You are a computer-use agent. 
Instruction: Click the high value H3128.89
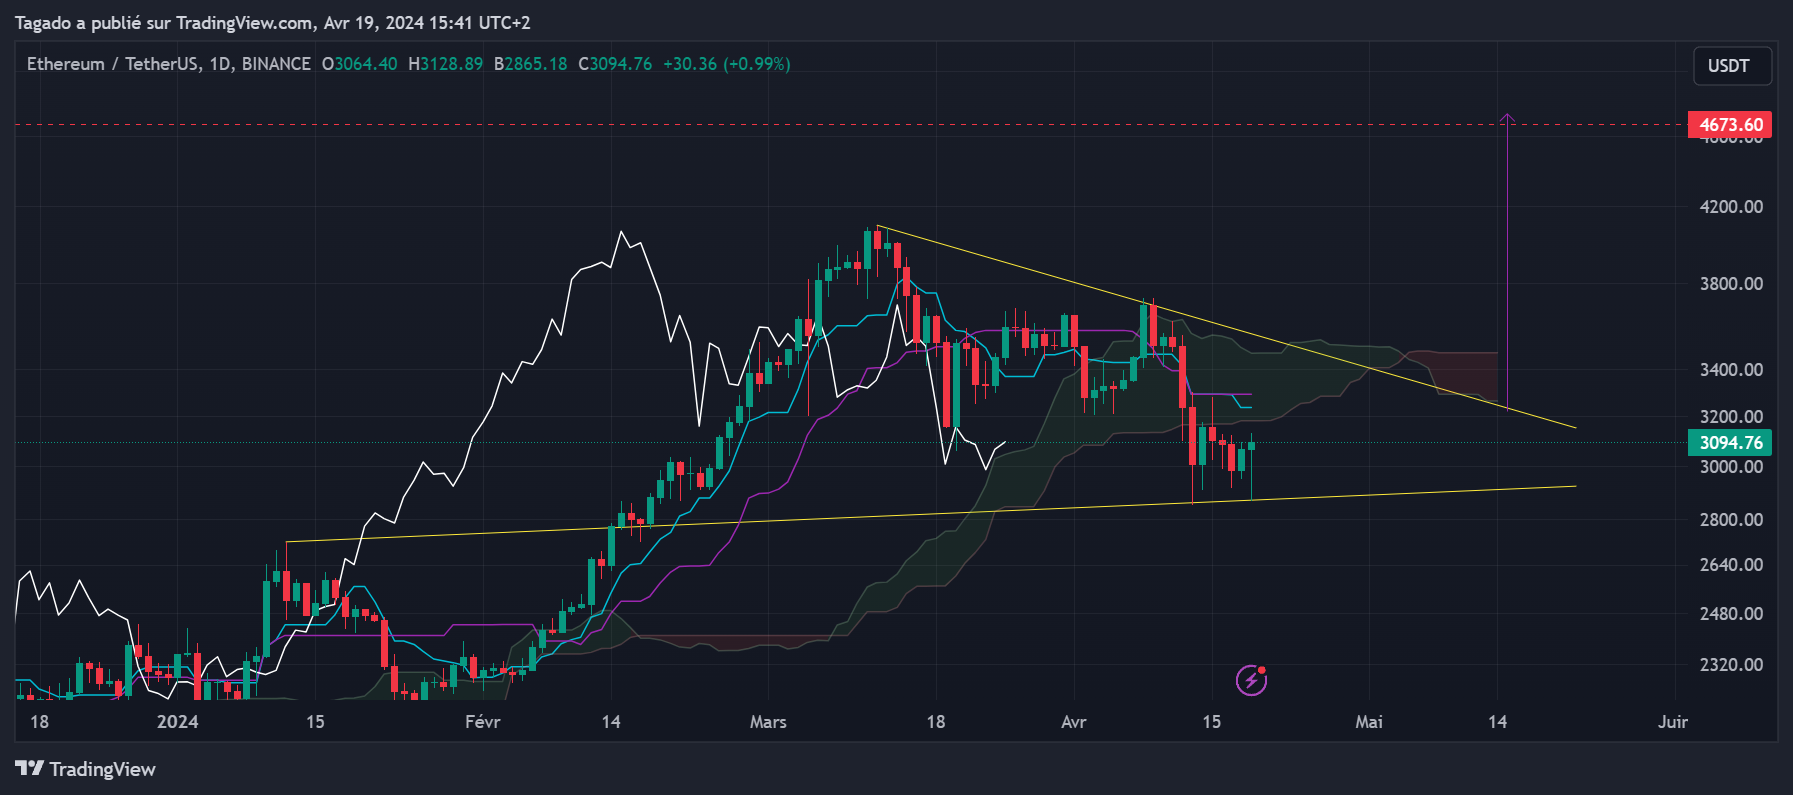tap(445, 64)
